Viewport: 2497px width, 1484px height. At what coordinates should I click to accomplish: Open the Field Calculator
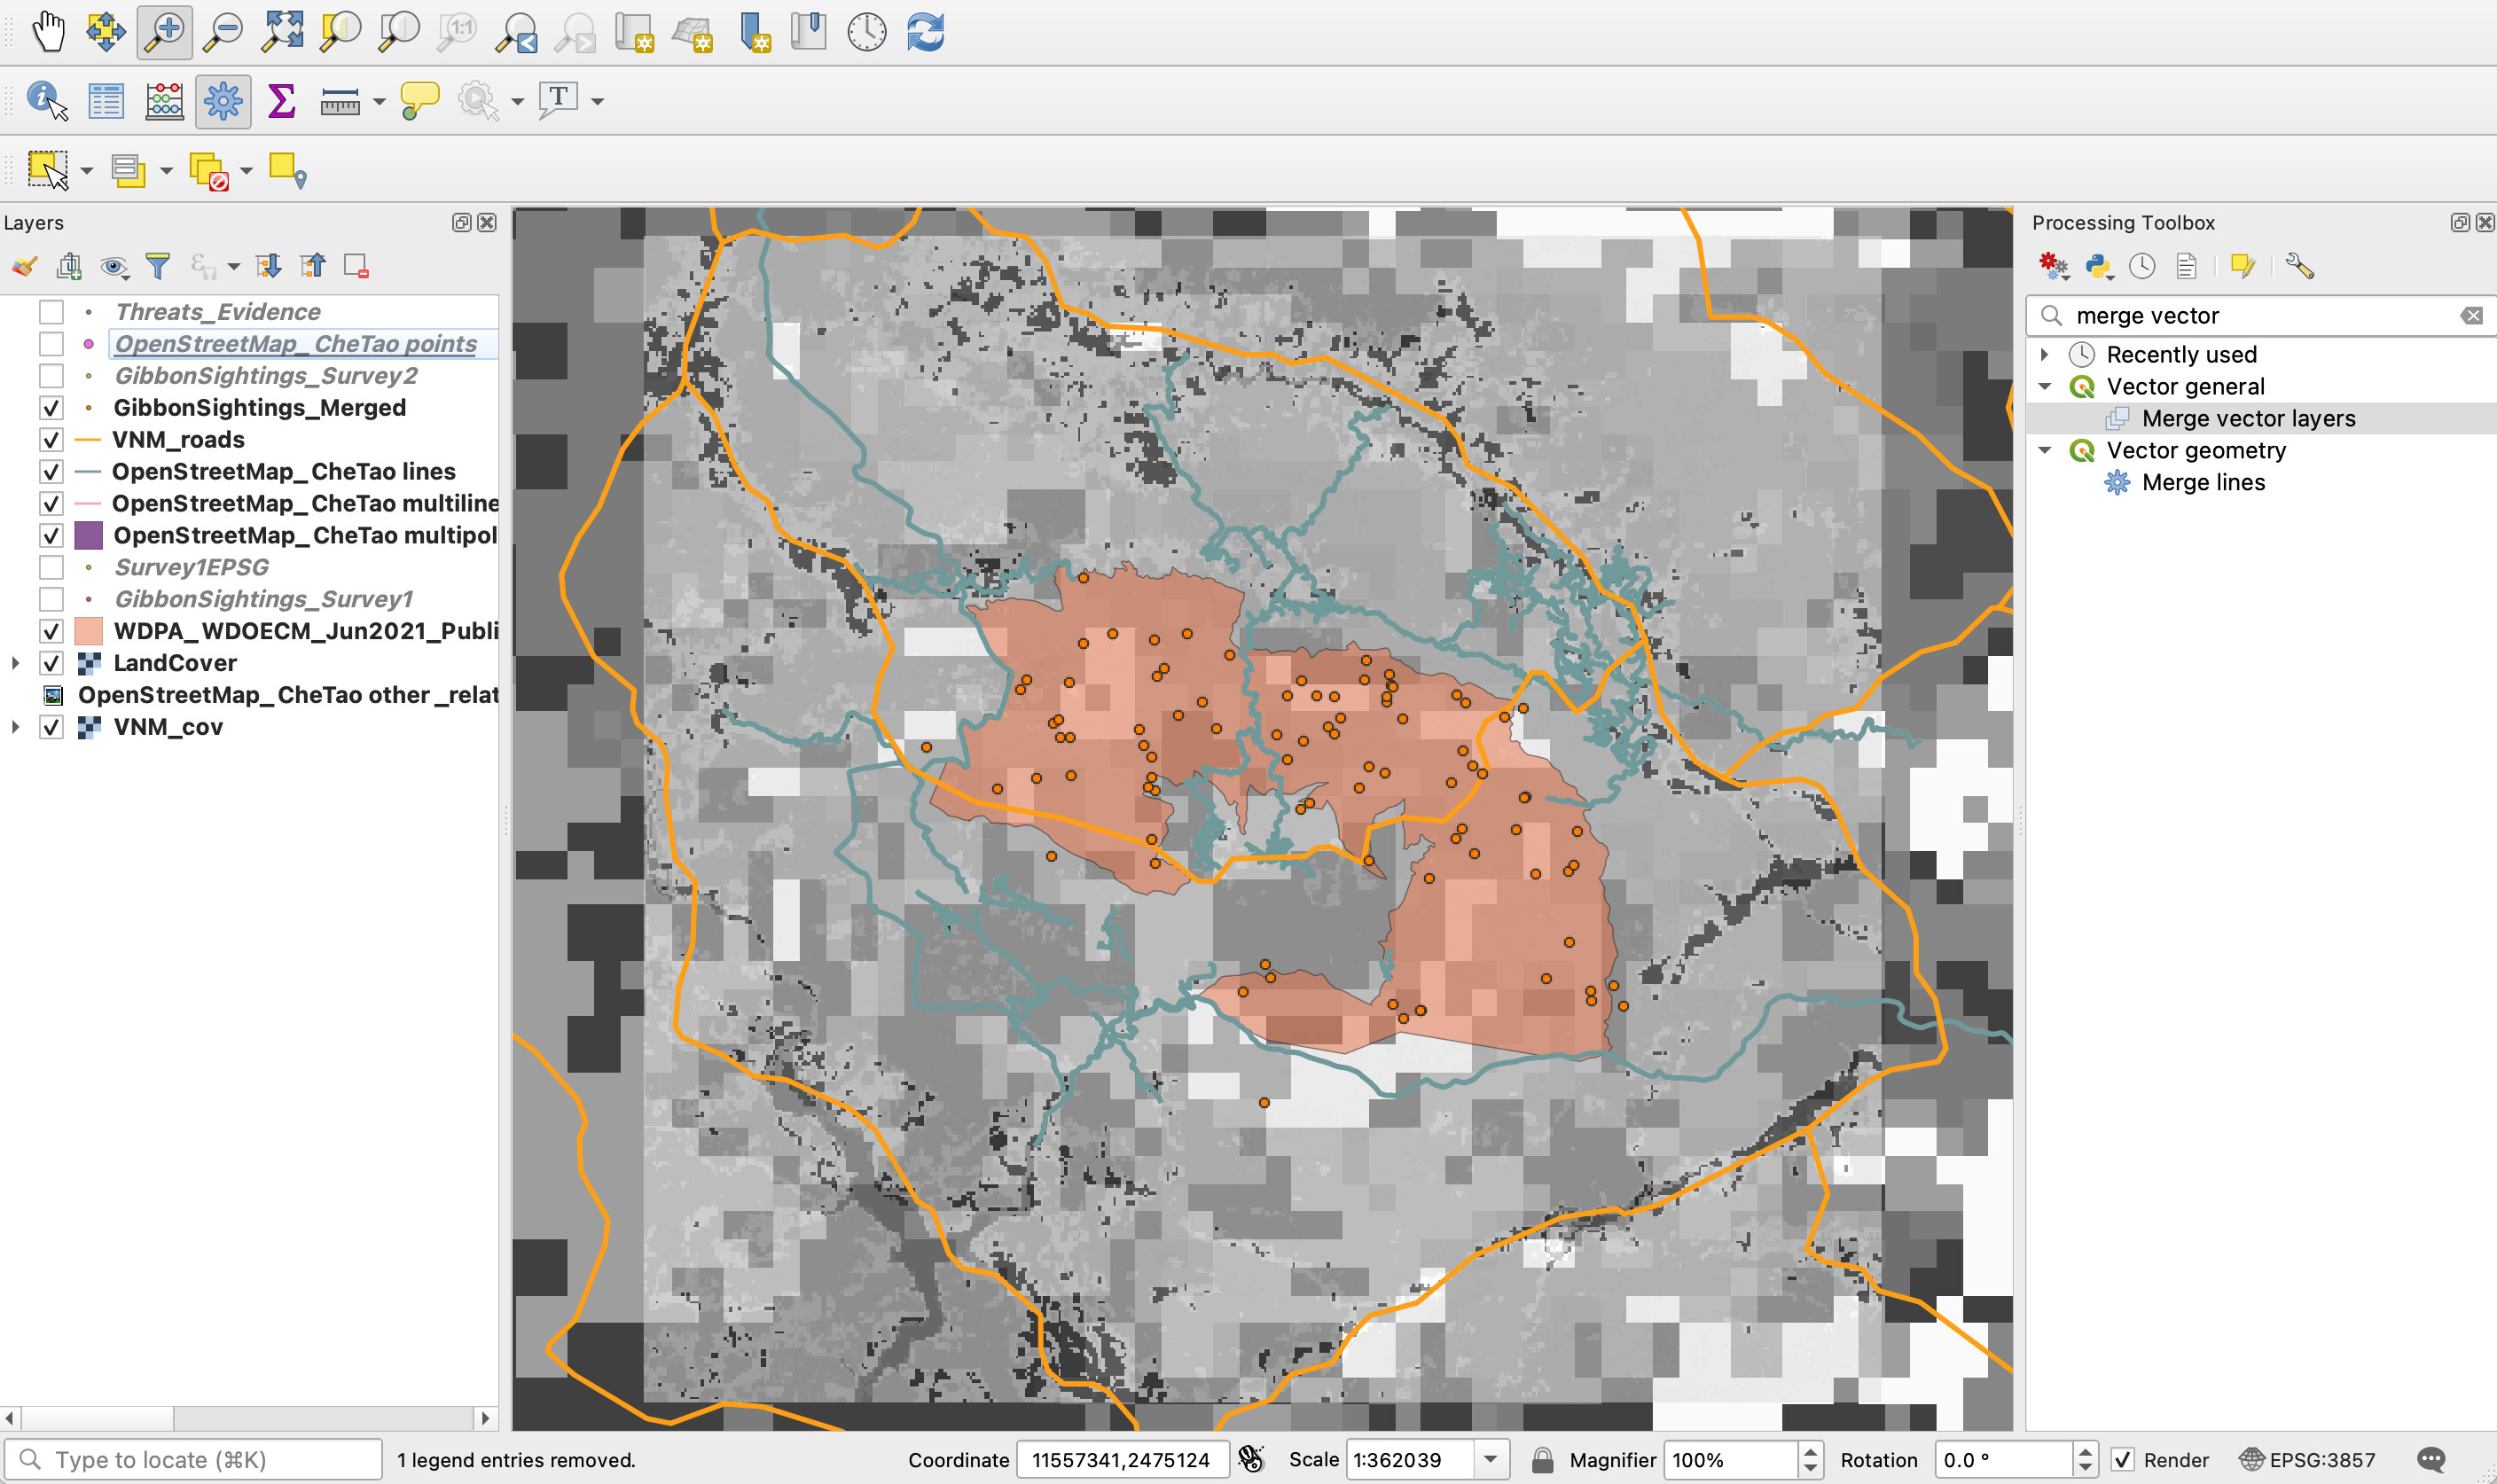[164, 101]
